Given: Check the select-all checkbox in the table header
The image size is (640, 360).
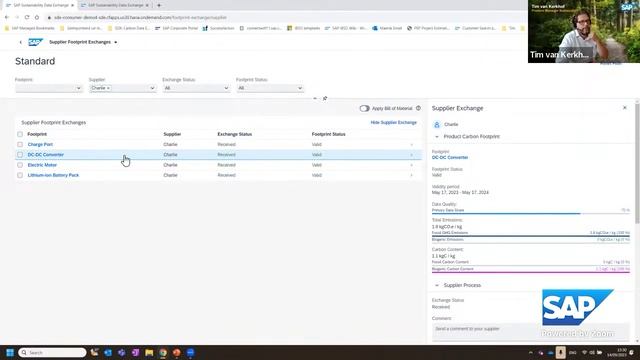Looking at the screenshot, I should (x=20, y=134).
